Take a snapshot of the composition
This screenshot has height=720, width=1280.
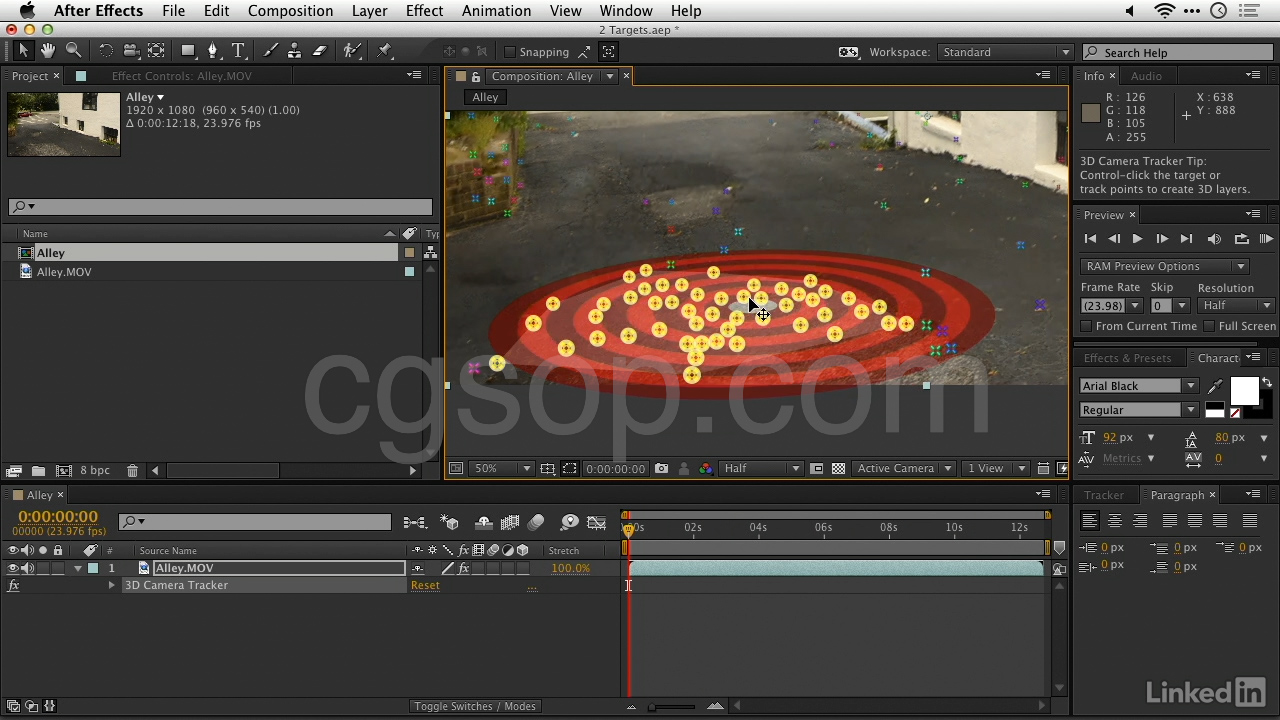click(x=661, y=467)
